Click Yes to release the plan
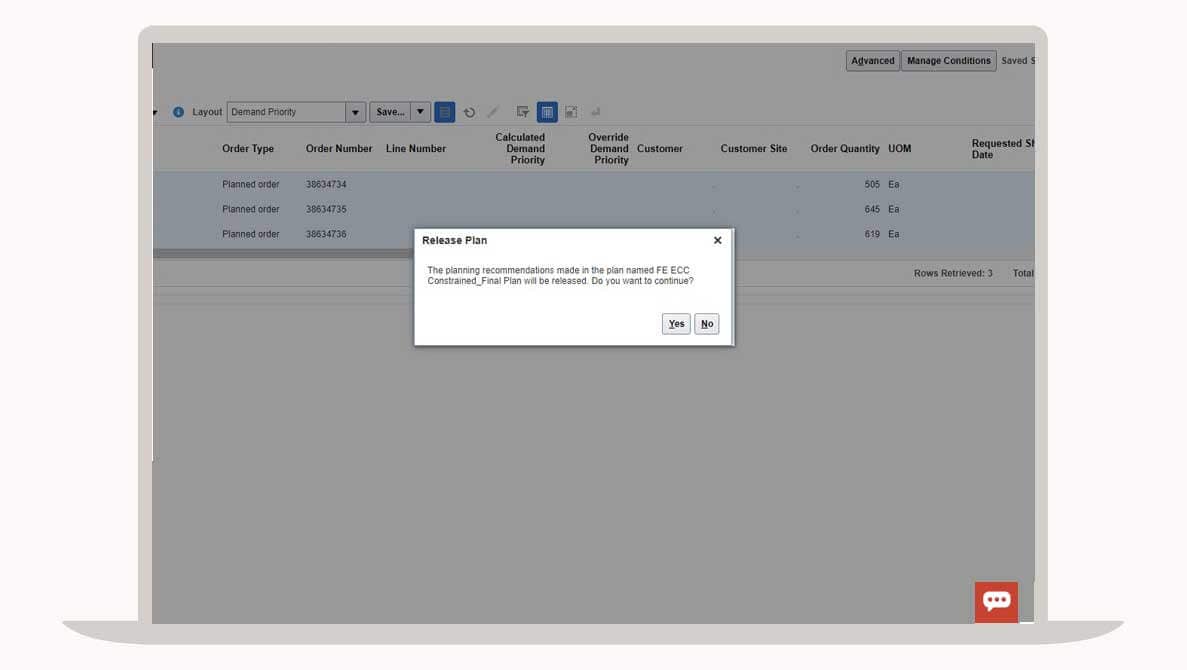The height and width of the screenshot is (670, 1187). coord(676,324)
